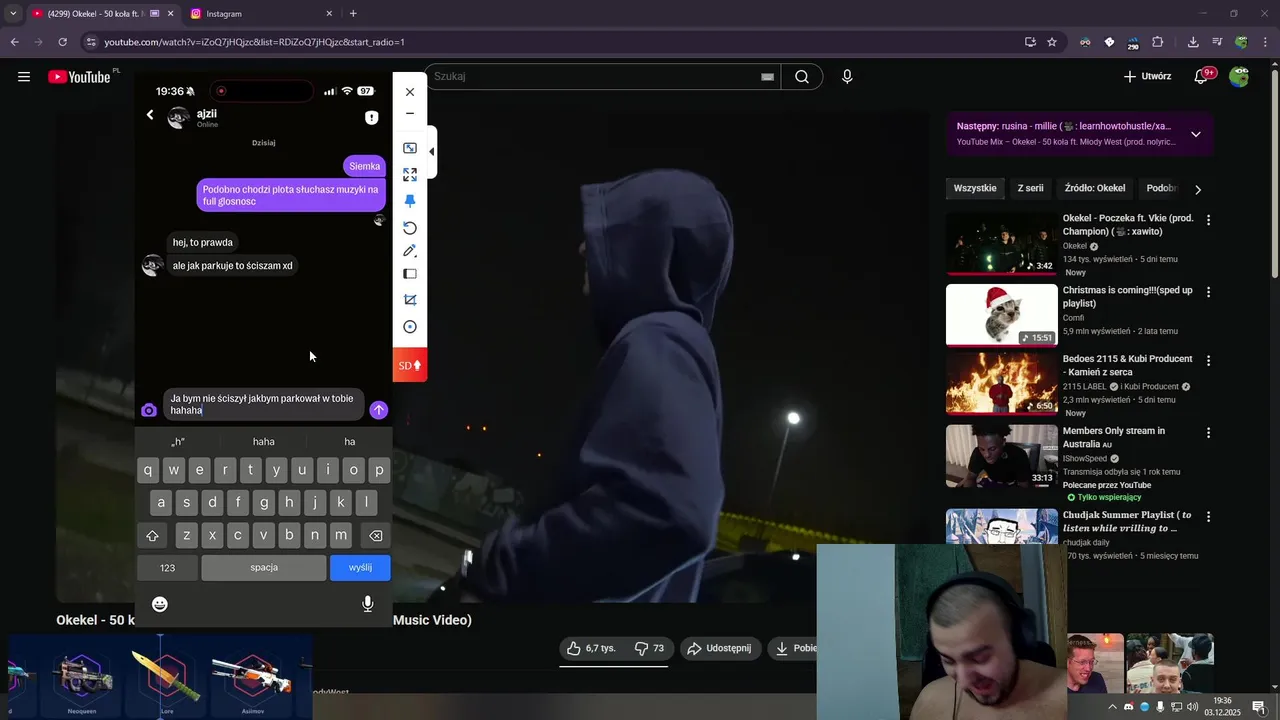Open options for Kamień z serca video
This screenshot has height=720, width=1280.
click(1208, 360)
